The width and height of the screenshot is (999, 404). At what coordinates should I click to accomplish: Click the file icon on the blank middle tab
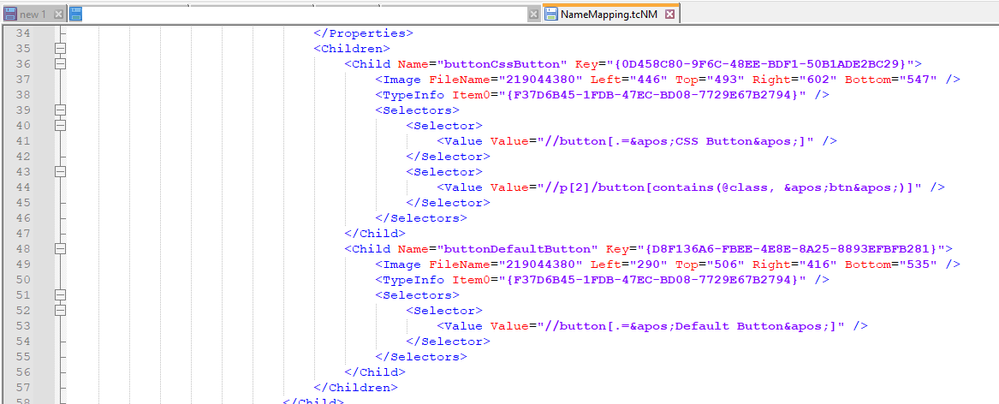point(77,14)
